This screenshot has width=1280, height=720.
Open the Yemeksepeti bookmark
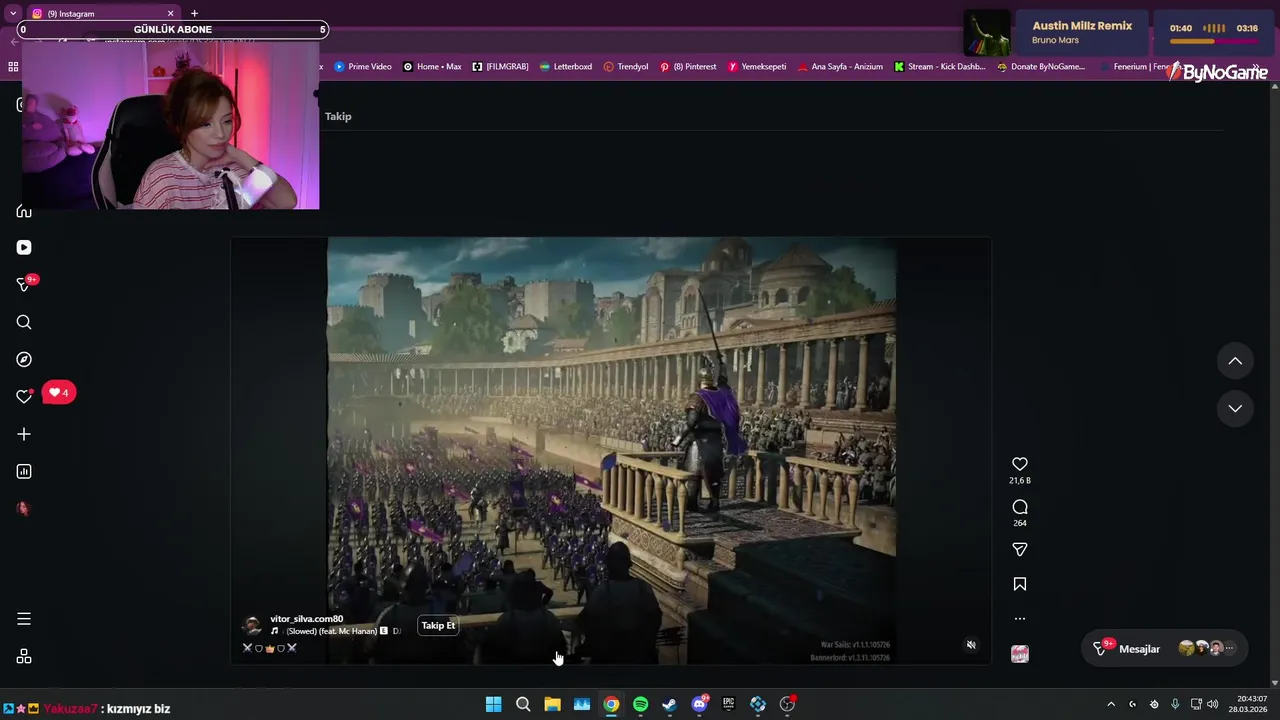tap(757, 67)
